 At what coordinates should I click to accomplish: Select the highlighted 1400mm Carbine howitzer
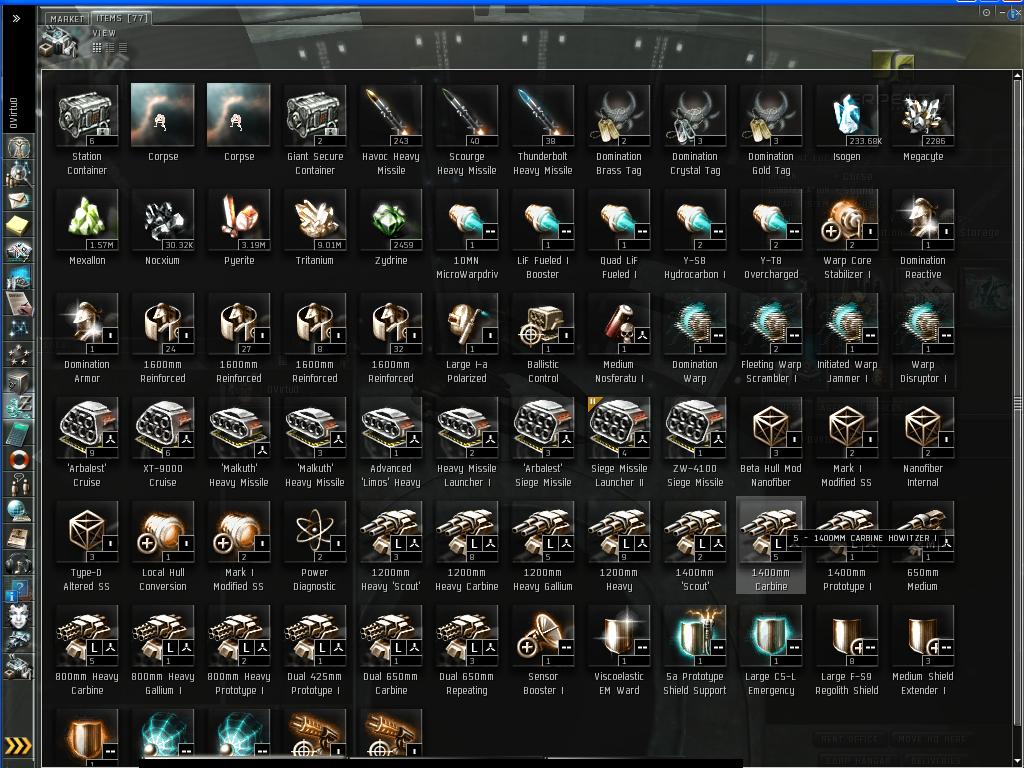(x=771, y=545)
